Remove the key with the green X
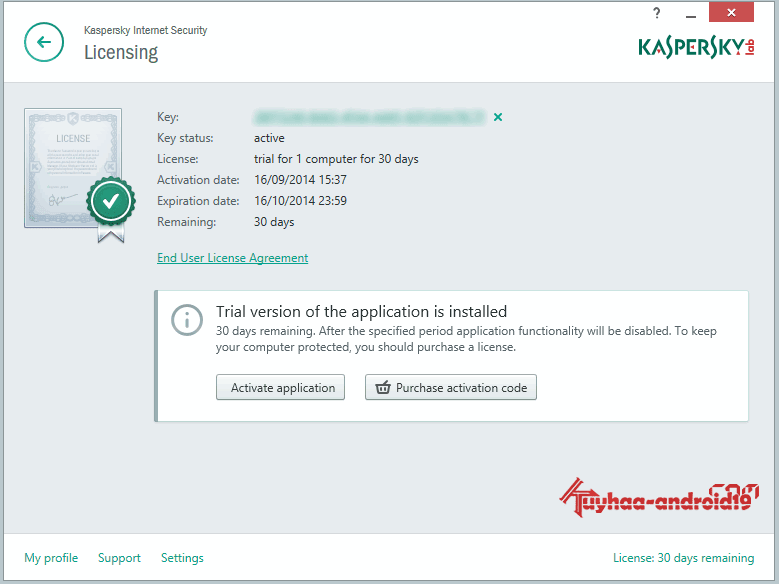 point(498,117)
